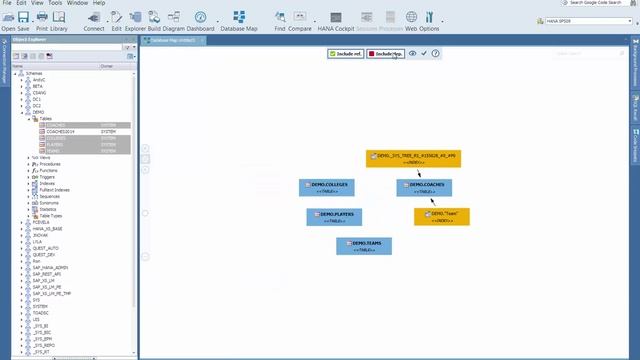Click the Google Code Search box

(x=596, y=3)
